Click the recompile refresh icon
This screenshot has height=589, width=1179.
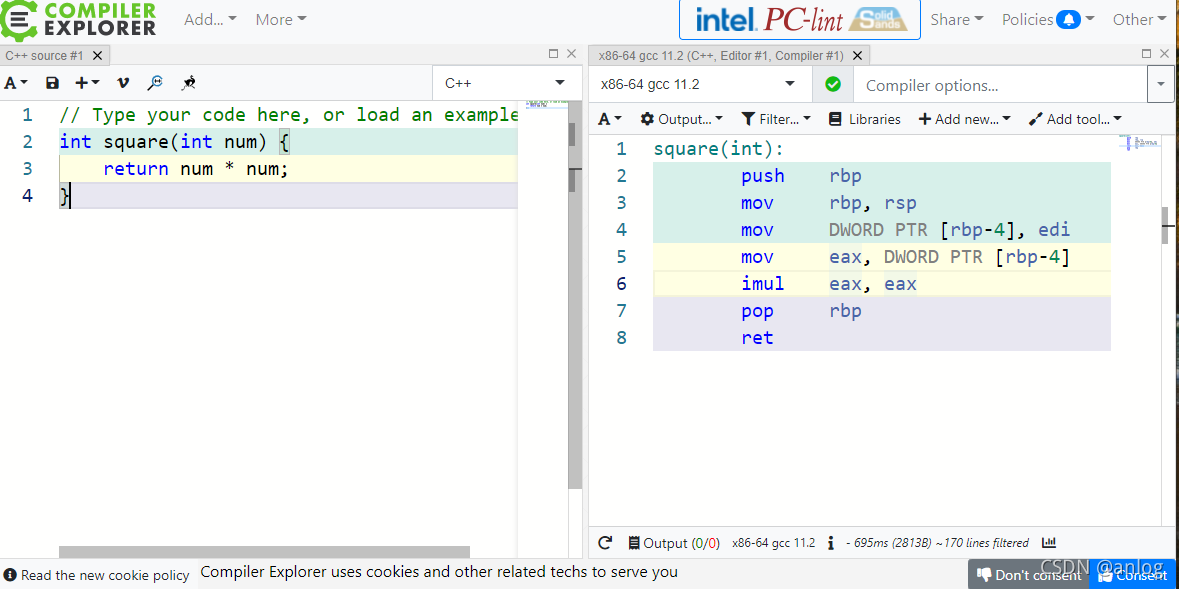[605, 542]
